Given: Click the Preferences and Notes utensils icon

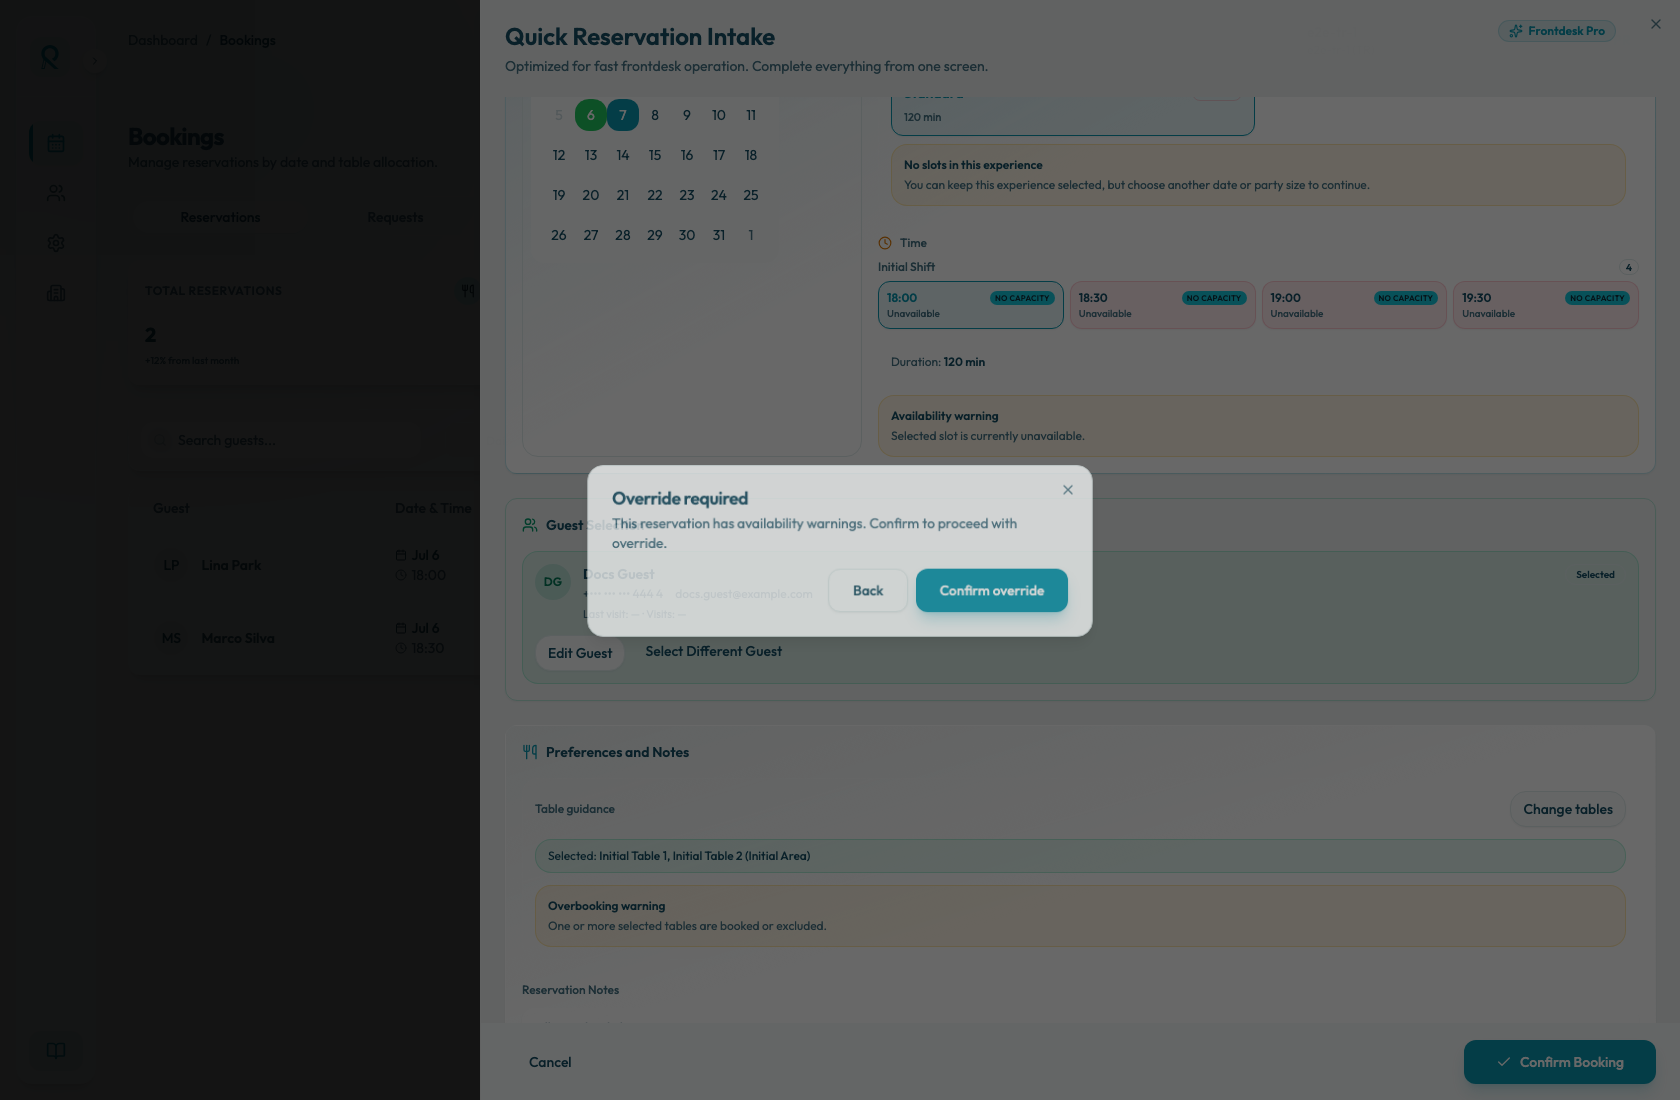Looking at the screenshot, I should [530, 752].
